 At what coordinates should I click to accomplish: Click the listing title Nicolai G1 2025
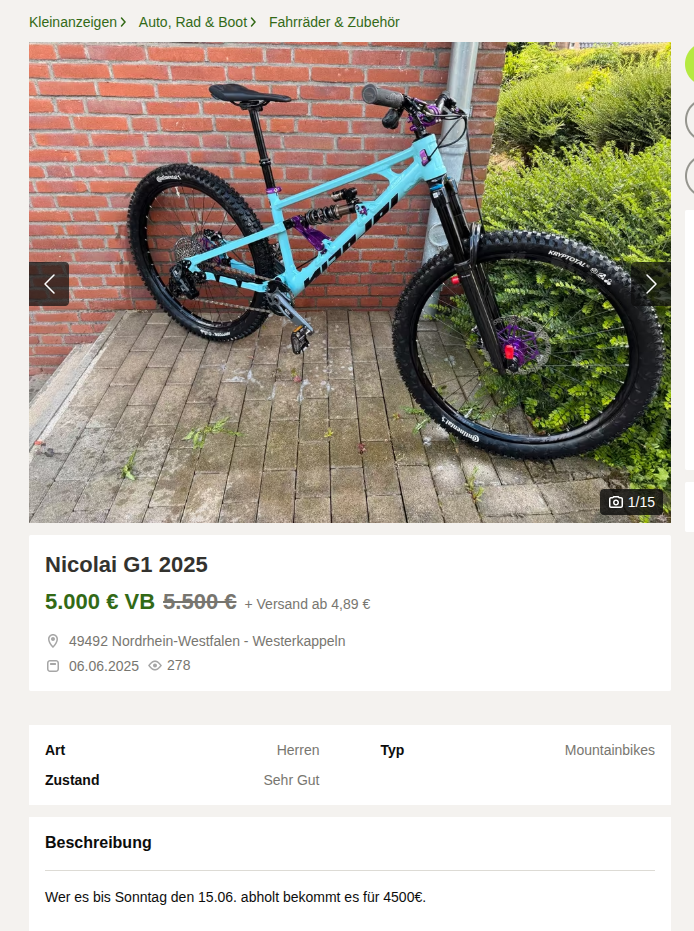click(x=126, y=564)
